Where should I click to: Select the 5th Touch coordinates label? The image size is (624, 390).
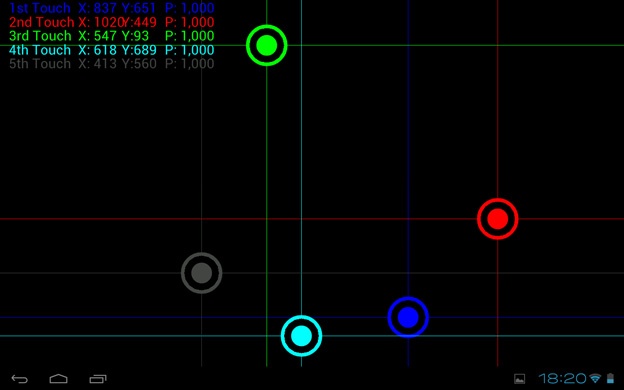point(112,64)
